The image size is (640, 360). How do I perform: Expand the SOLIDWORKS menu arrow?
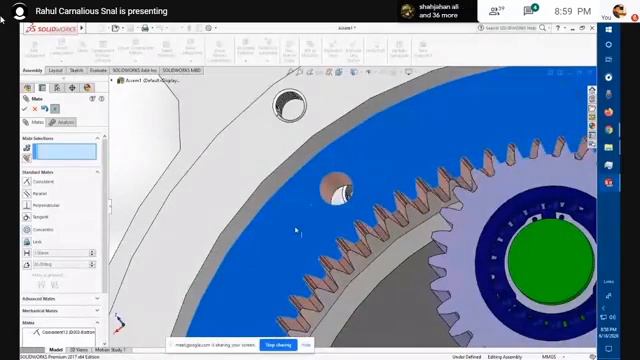(82, 28)
